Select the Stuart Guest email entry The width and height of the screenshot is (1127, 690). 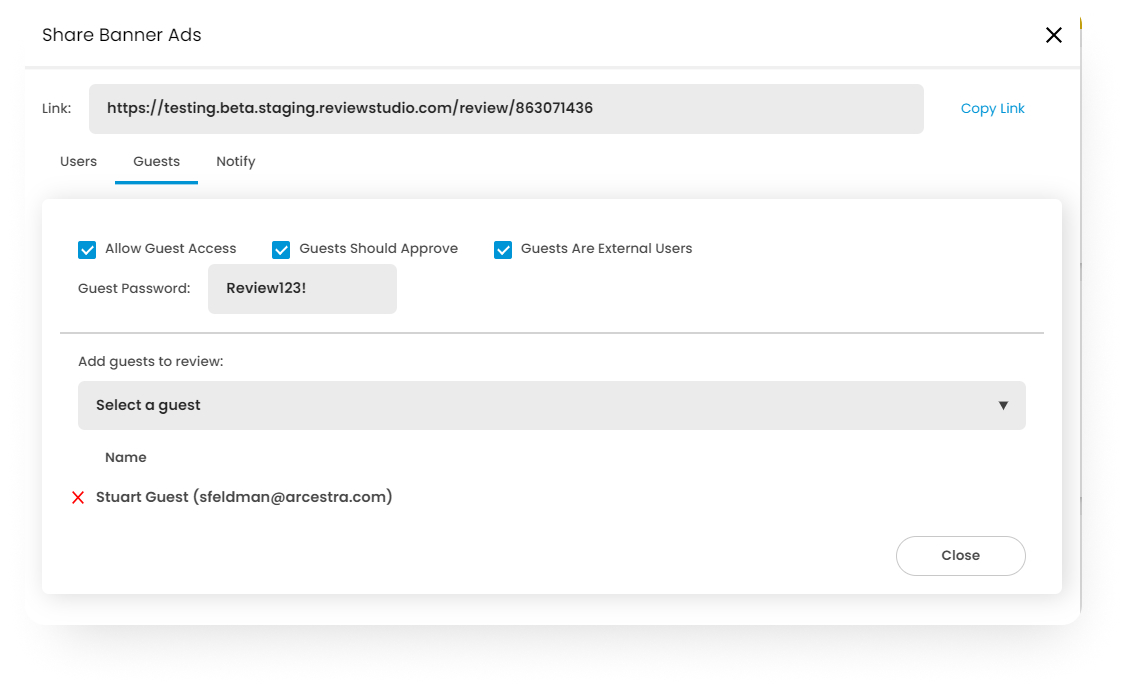coord(244,496)
